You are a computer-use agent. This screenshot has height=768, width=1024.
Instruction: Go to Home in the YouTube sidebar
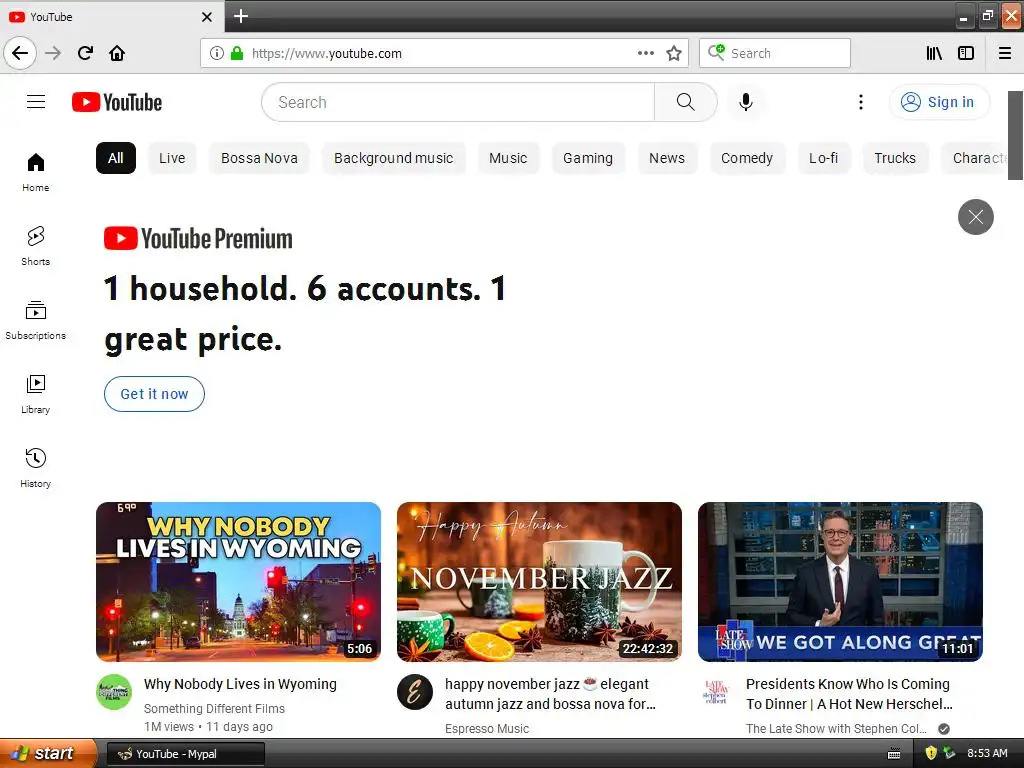[x=36, y=172]
